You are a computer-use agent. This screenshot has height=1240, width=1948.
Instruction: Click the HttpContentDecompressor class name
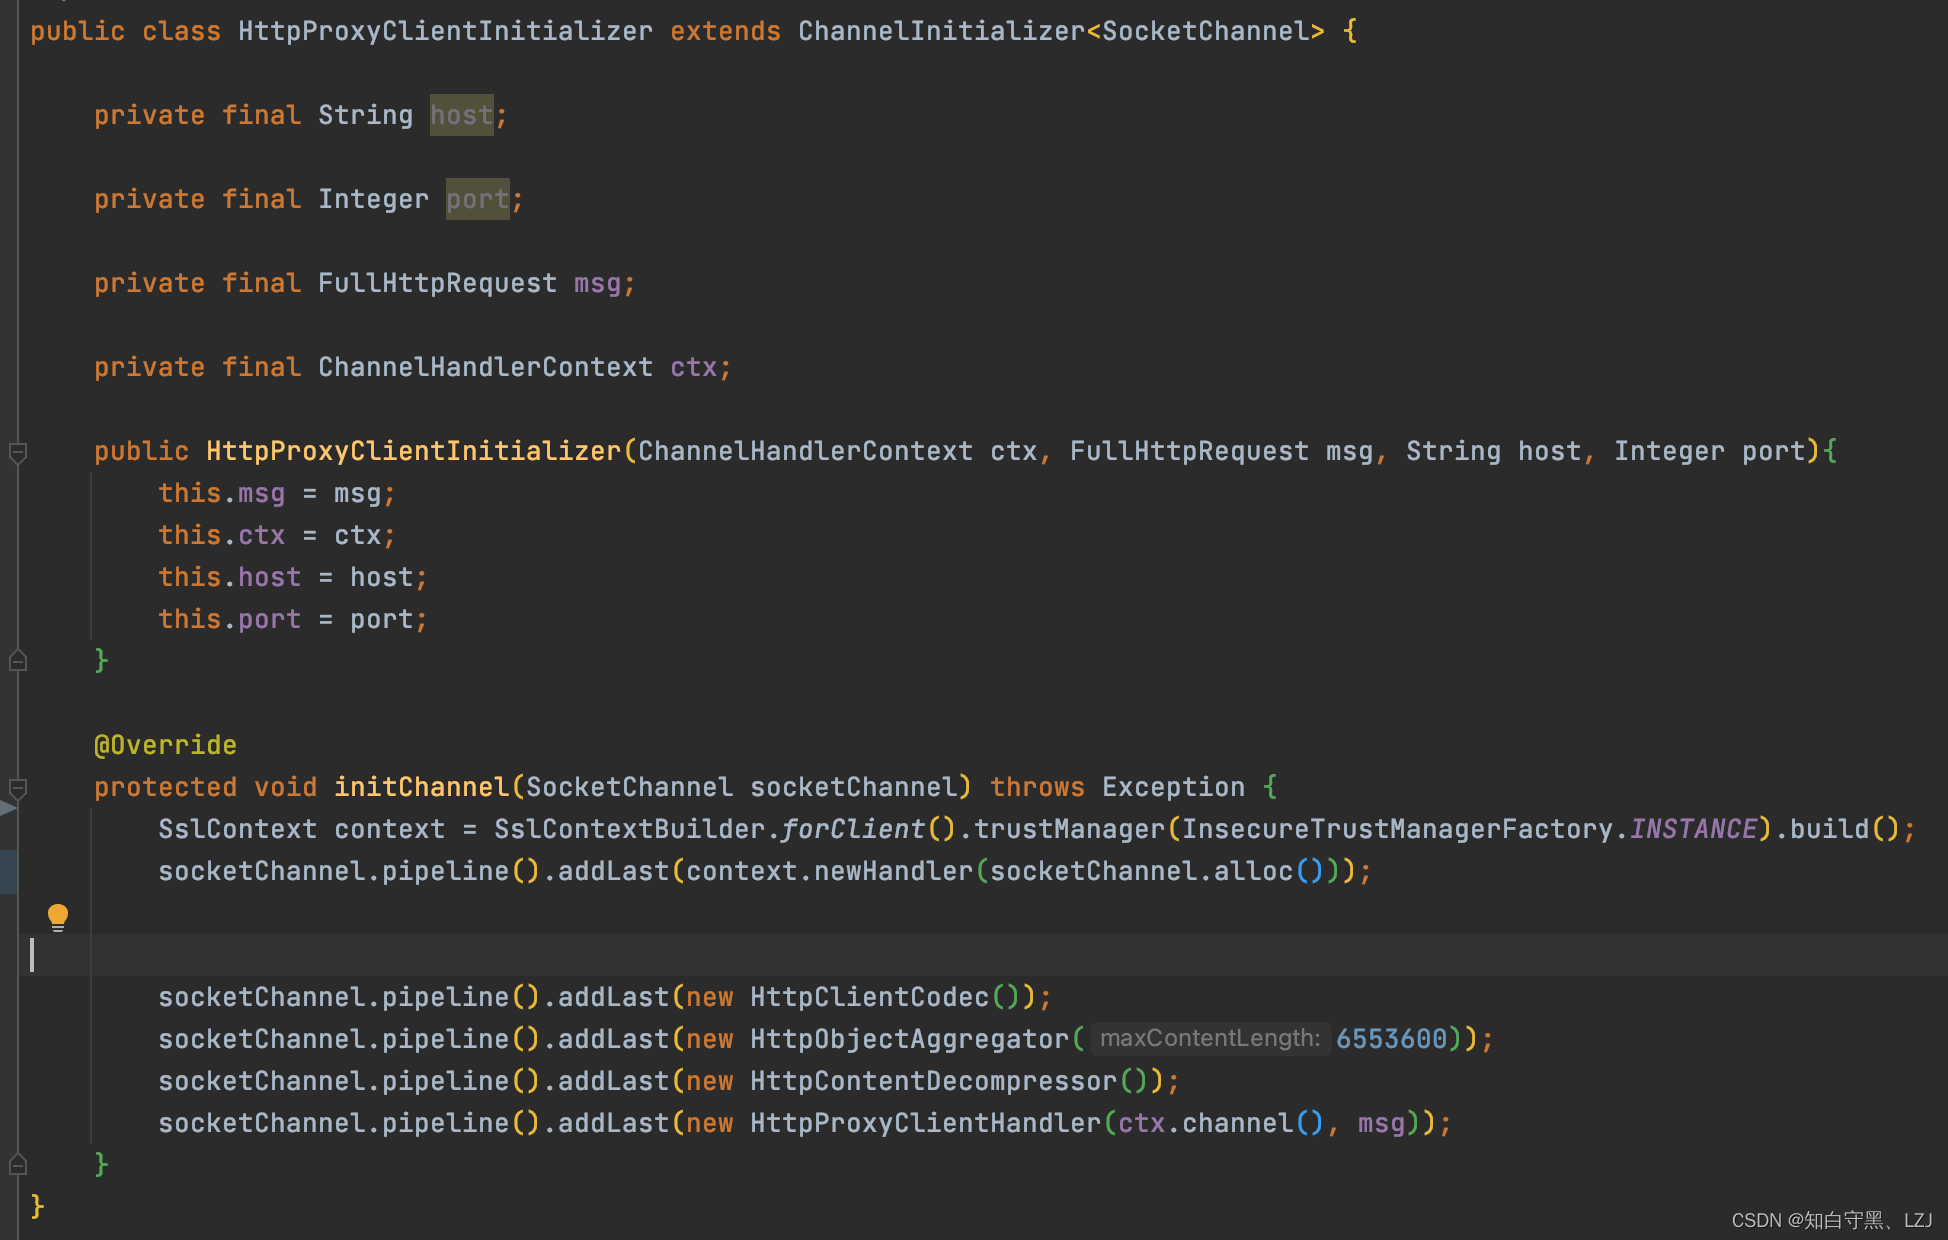[x=933, y=1082]
